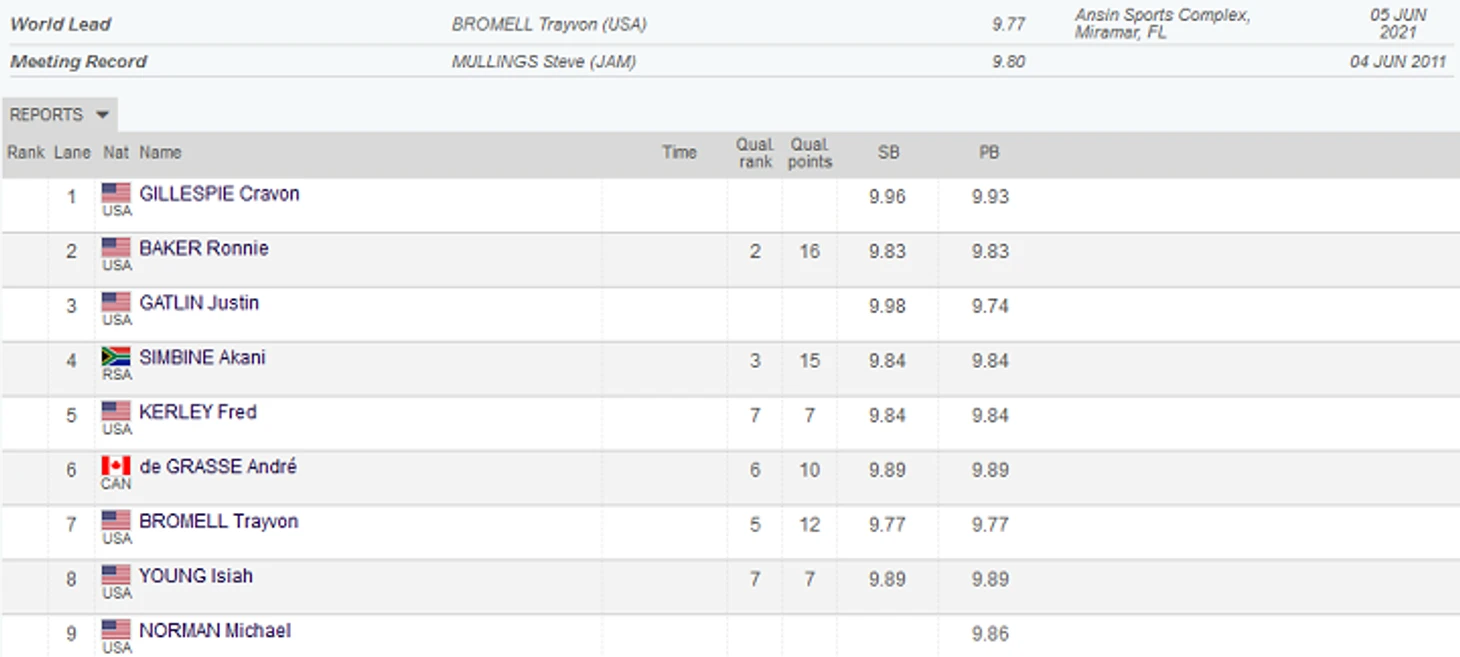The height and width of the screenshot is (657, 1460).
Task: Click the USA flag beside Justin Gatlin
Action: click(116, 302)
